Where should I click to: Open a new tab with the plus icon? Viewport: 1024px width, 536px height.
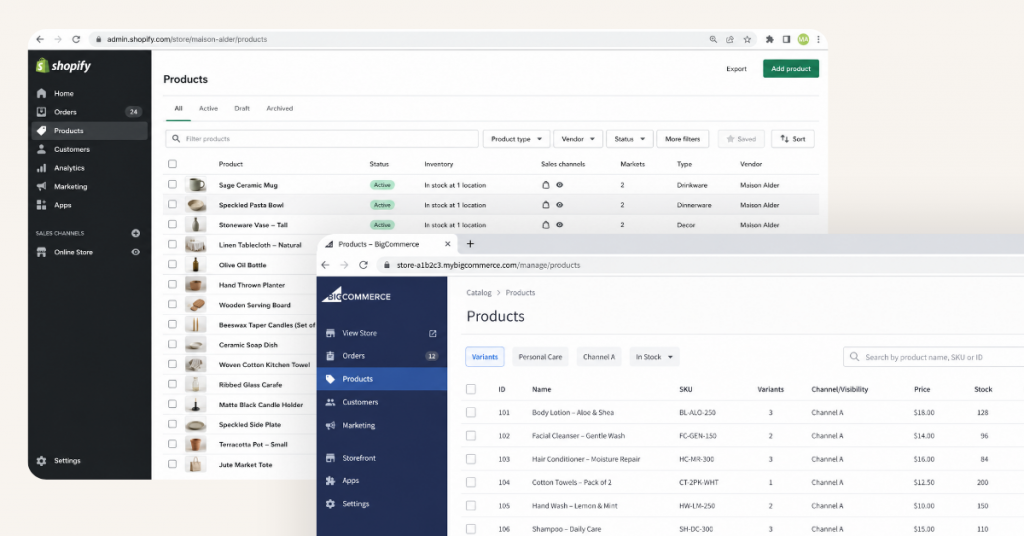tap(470, 244)
